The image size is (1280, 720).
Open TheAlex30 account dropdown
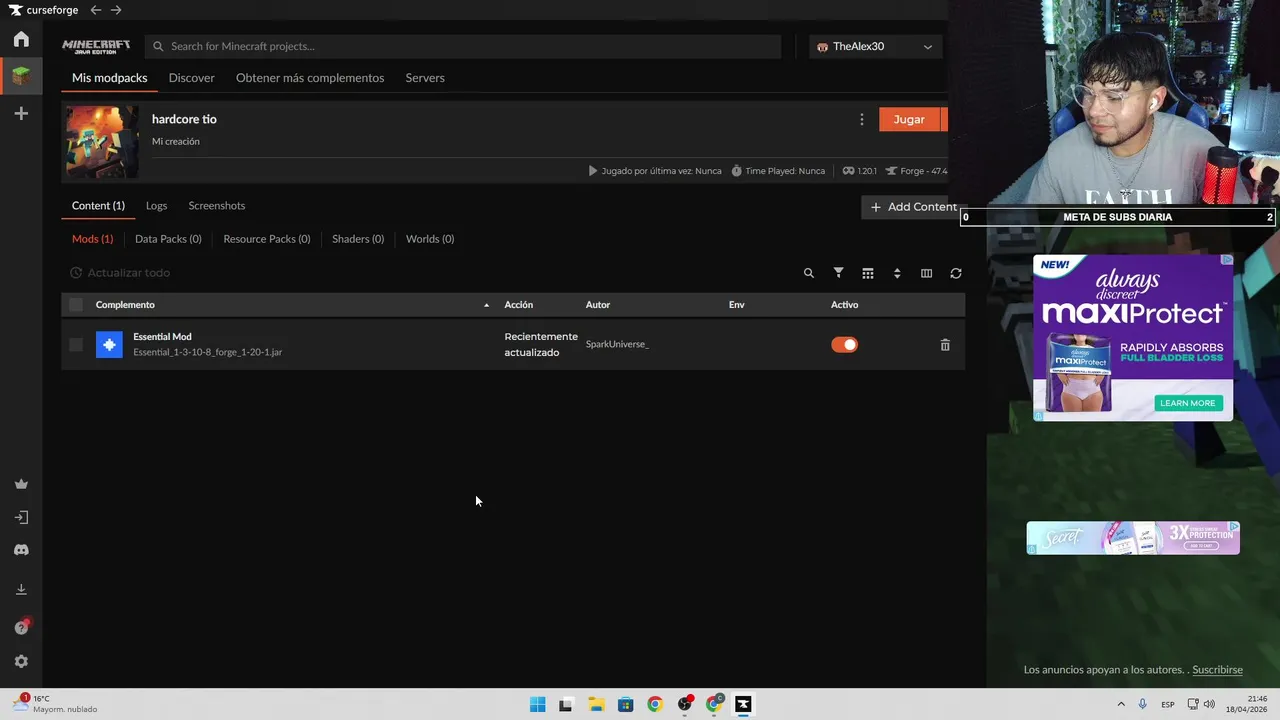coord(875,46)
